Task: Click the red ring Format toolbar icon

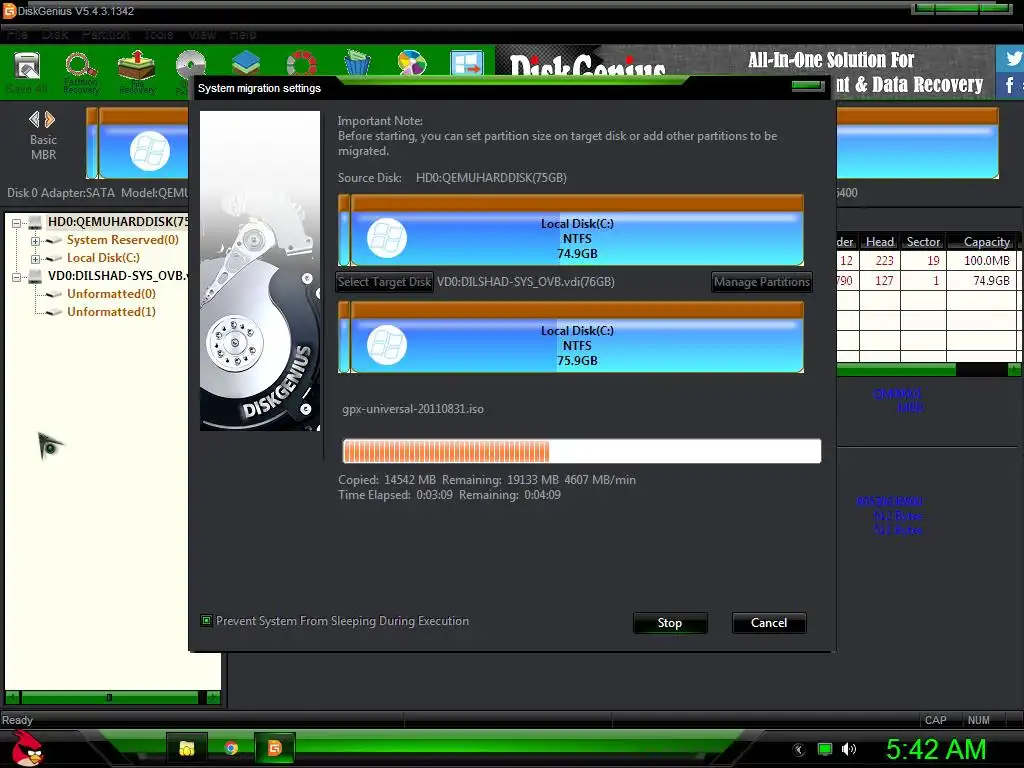Action: pyautogui.click(x=301, y=65)
